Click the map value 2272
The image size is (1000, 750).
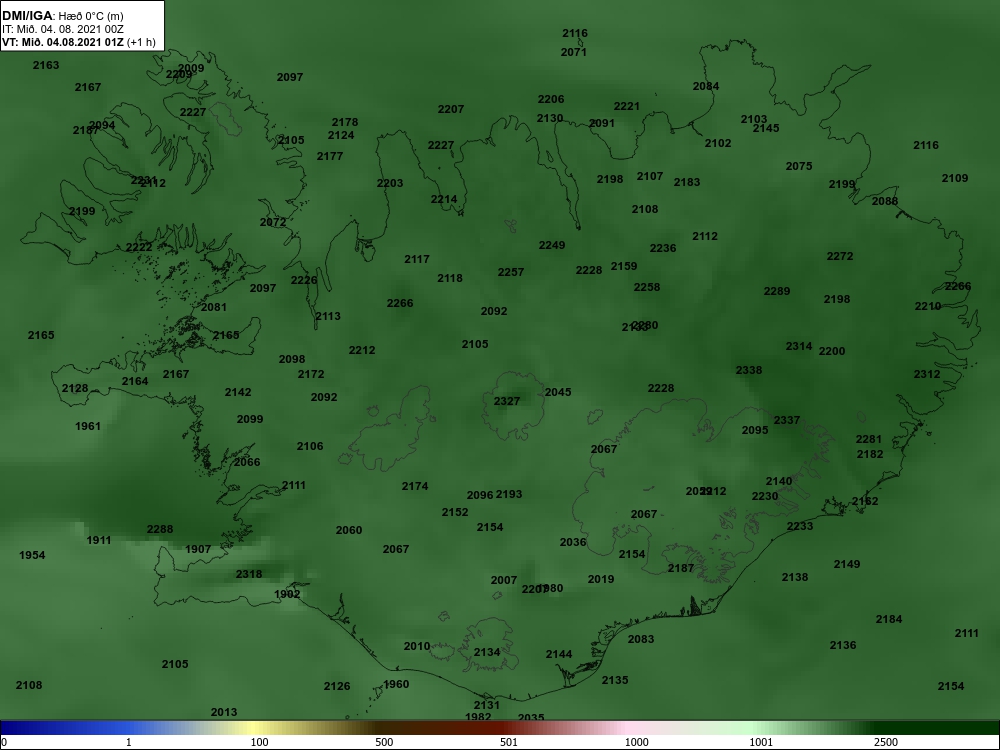coord(840,256)
